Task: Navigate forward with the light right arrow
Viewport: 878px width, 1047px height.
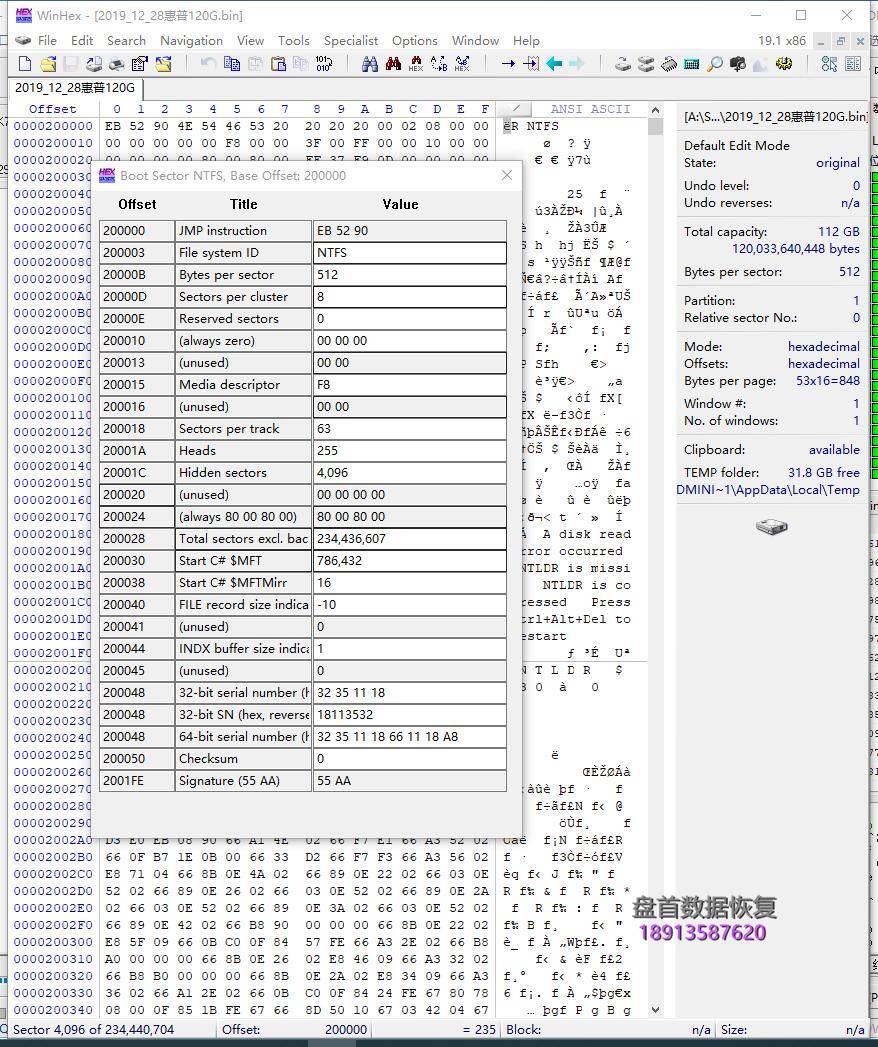Action: click(x=577, y=64)
